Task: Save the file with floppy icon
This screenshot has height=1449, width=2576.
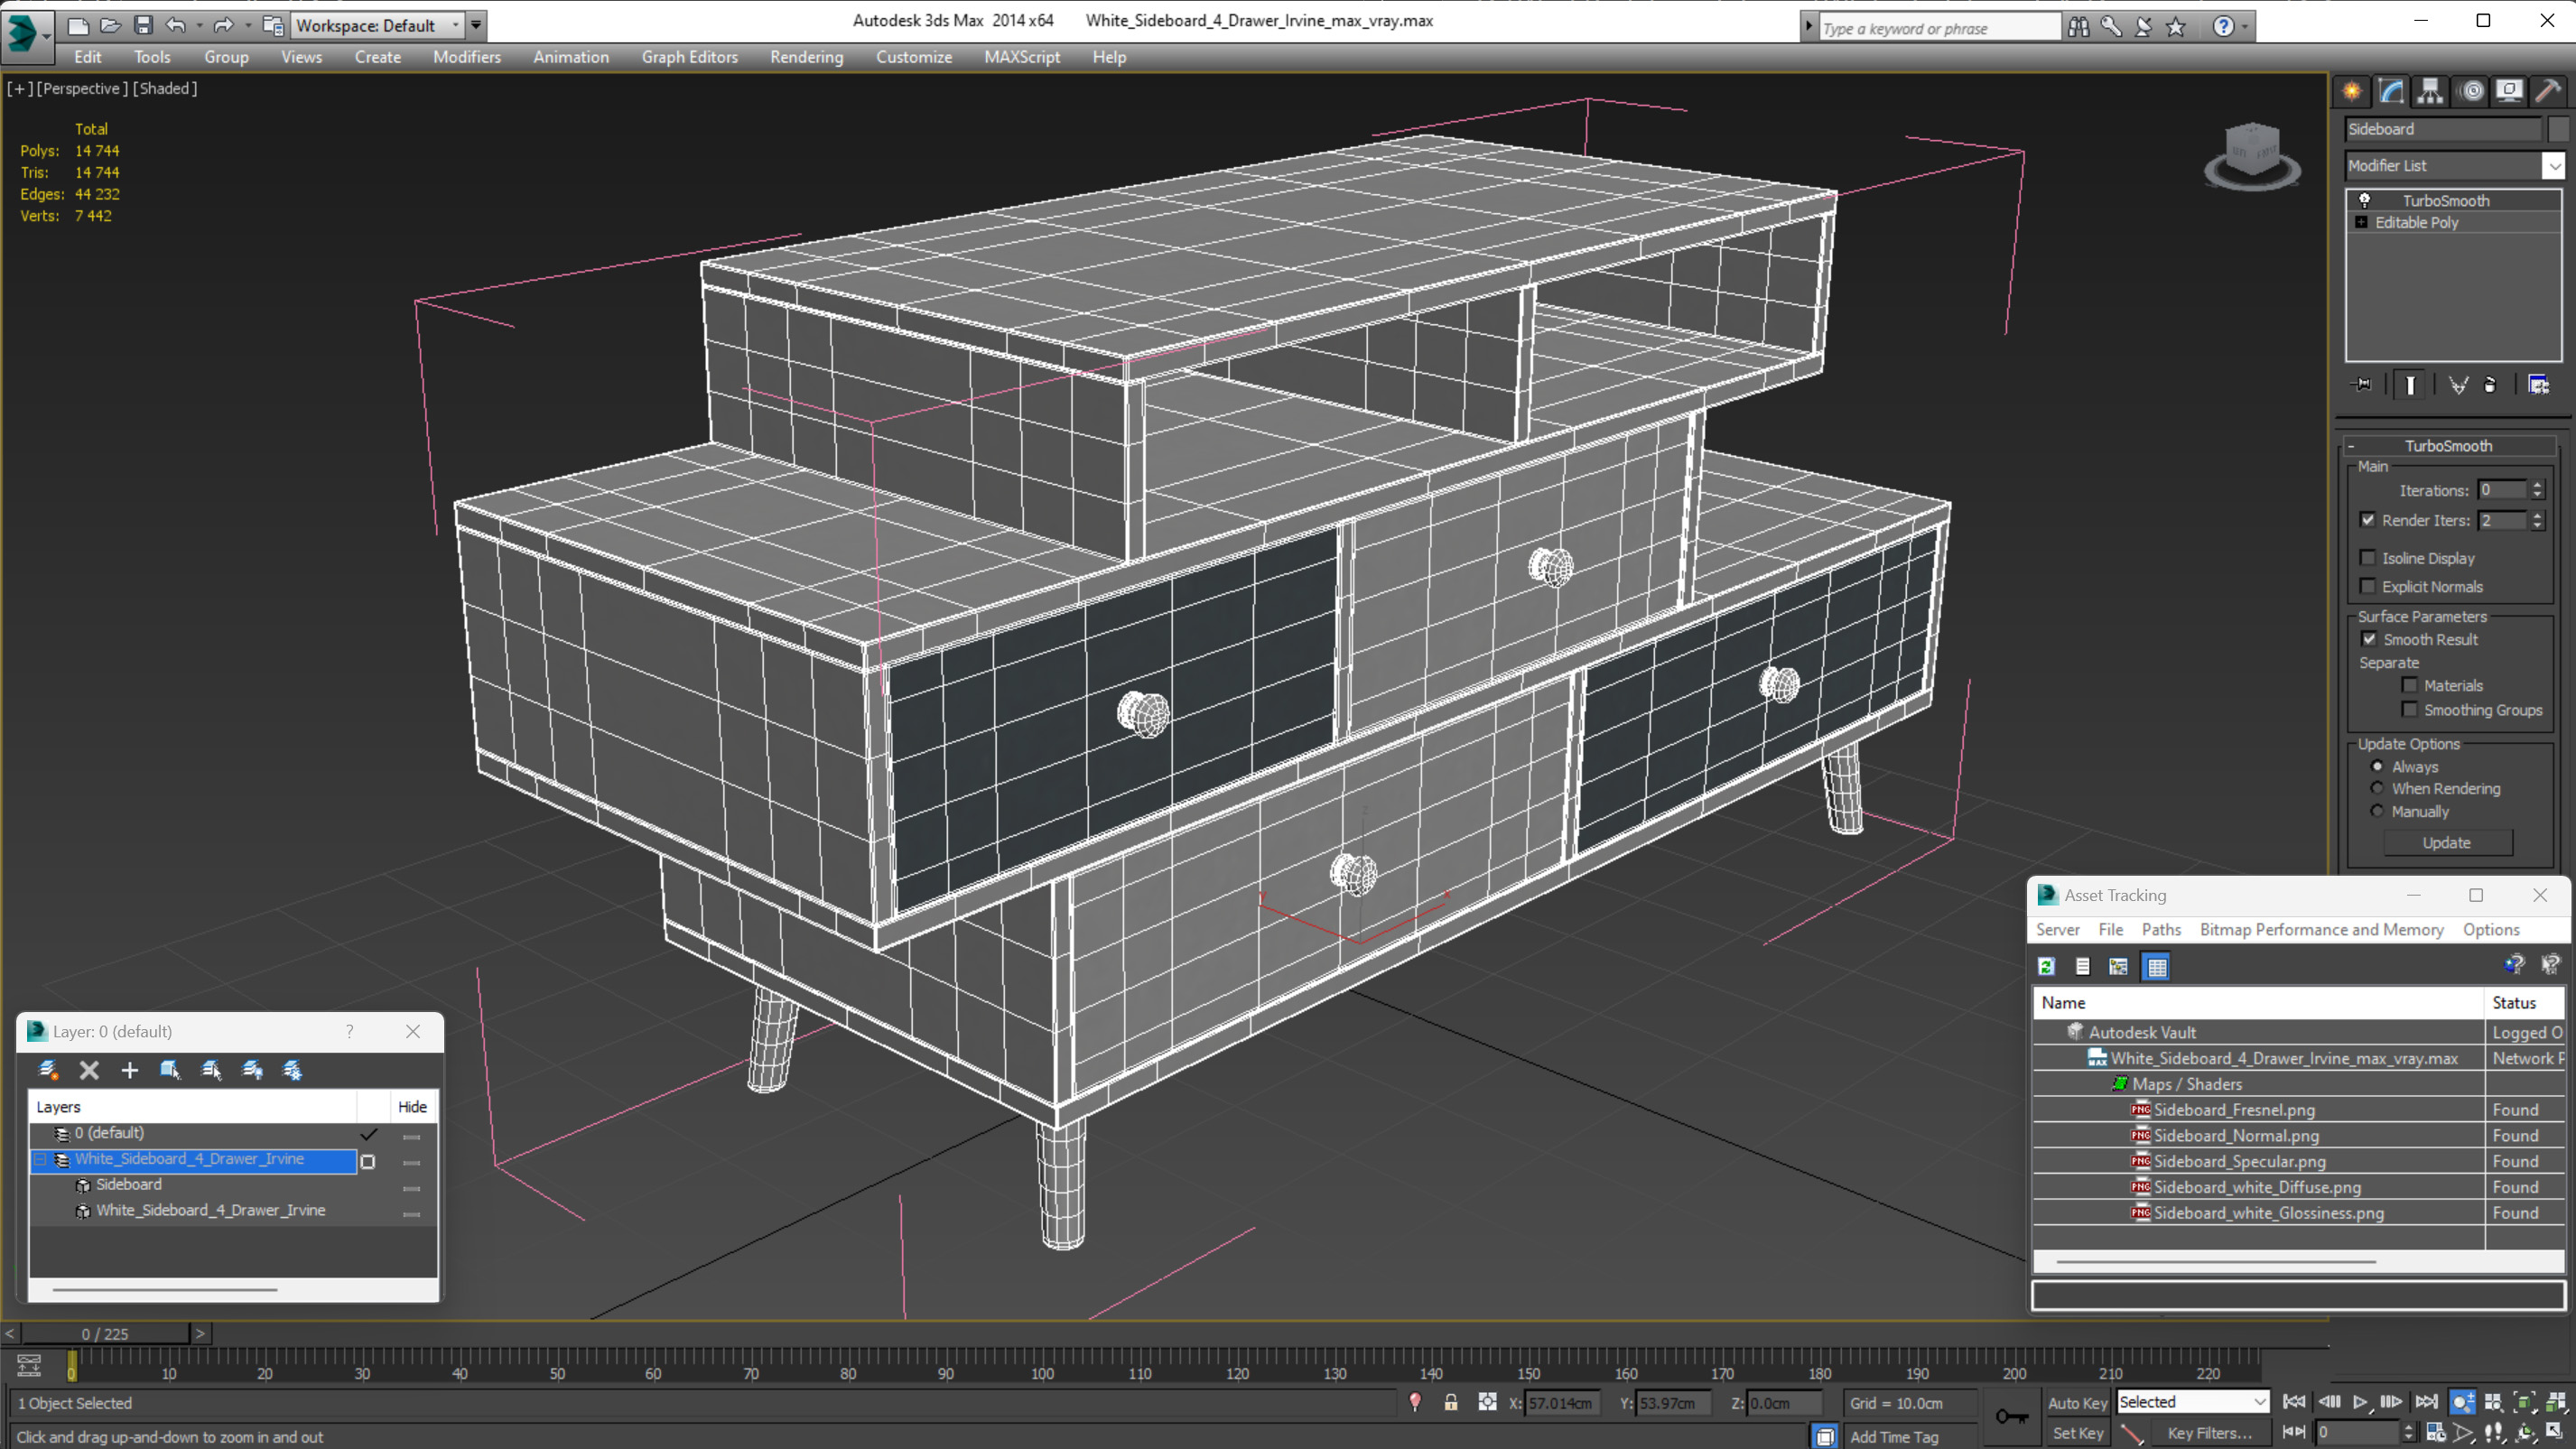Action: [x=143, y=25]
